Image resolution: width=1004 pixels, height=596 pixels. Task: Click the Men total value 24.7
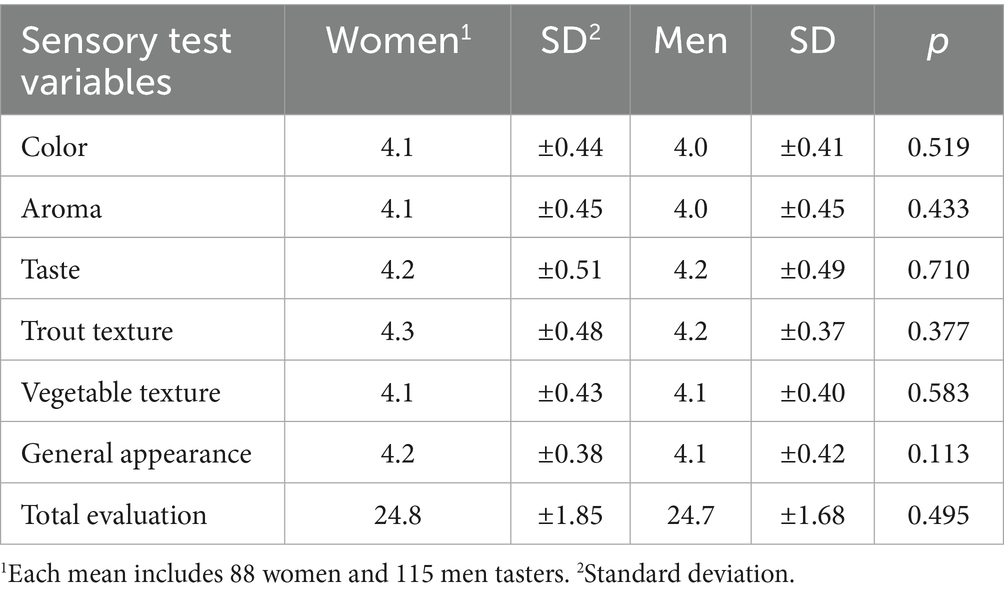coord(689,515)
